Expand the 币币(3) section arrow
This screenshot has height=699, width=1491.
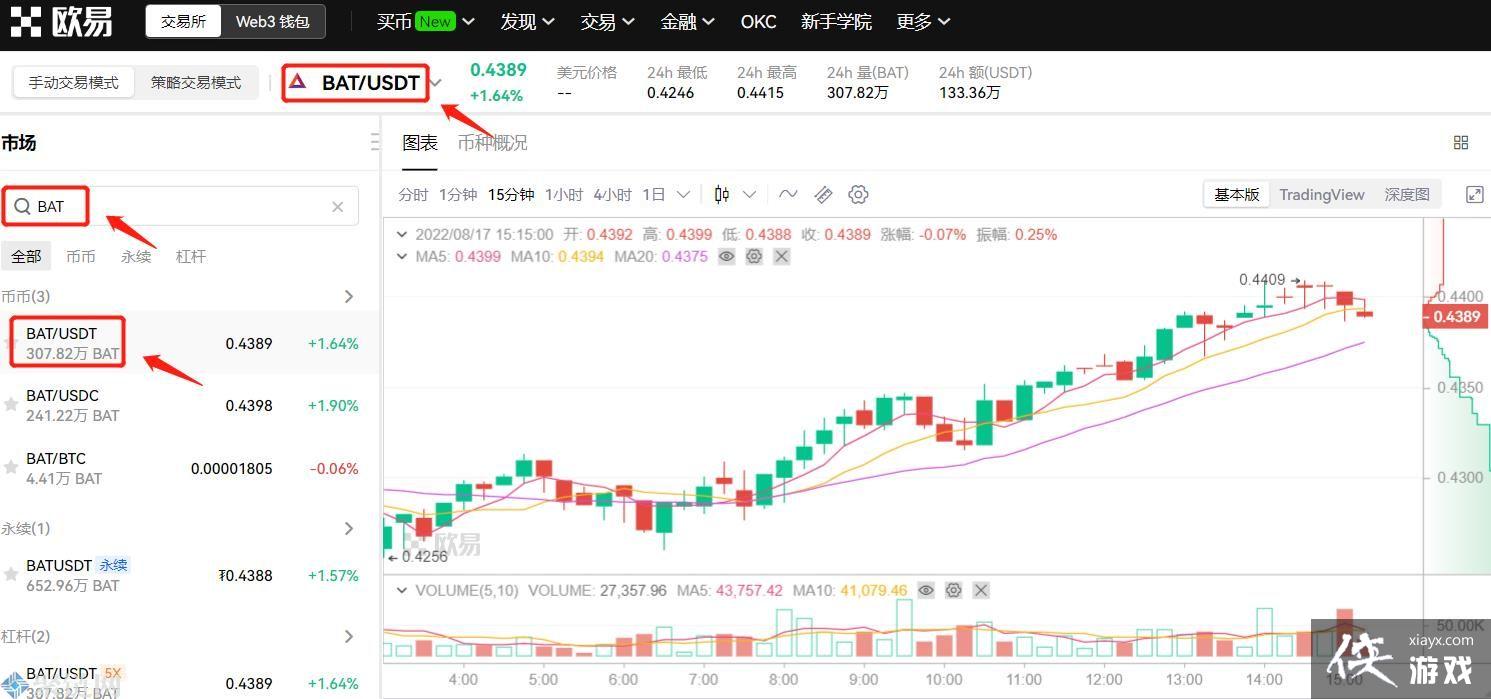[x=349, y=296]
